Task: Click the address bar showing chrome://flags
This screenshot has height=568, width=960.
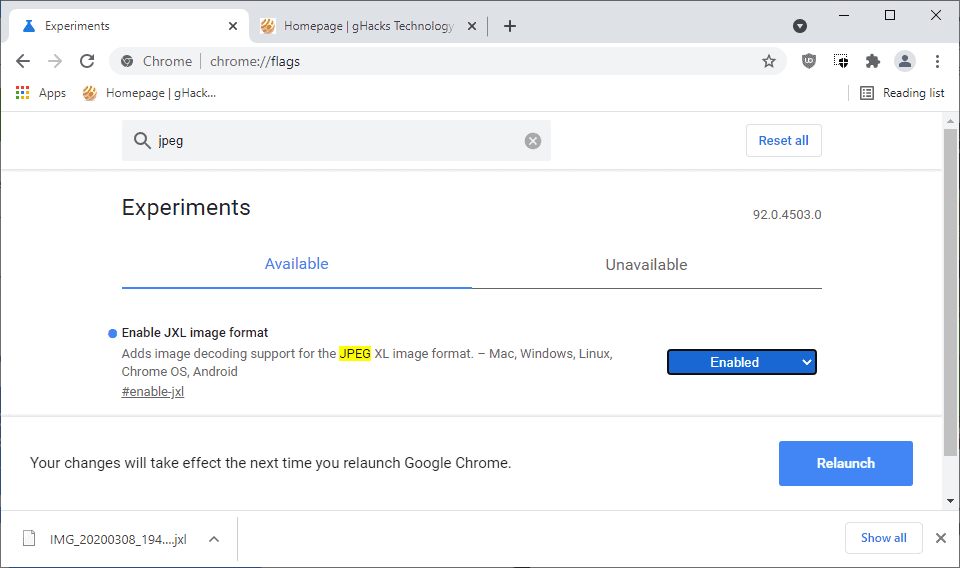Action: pyautogui.click(x=447, y=61)
